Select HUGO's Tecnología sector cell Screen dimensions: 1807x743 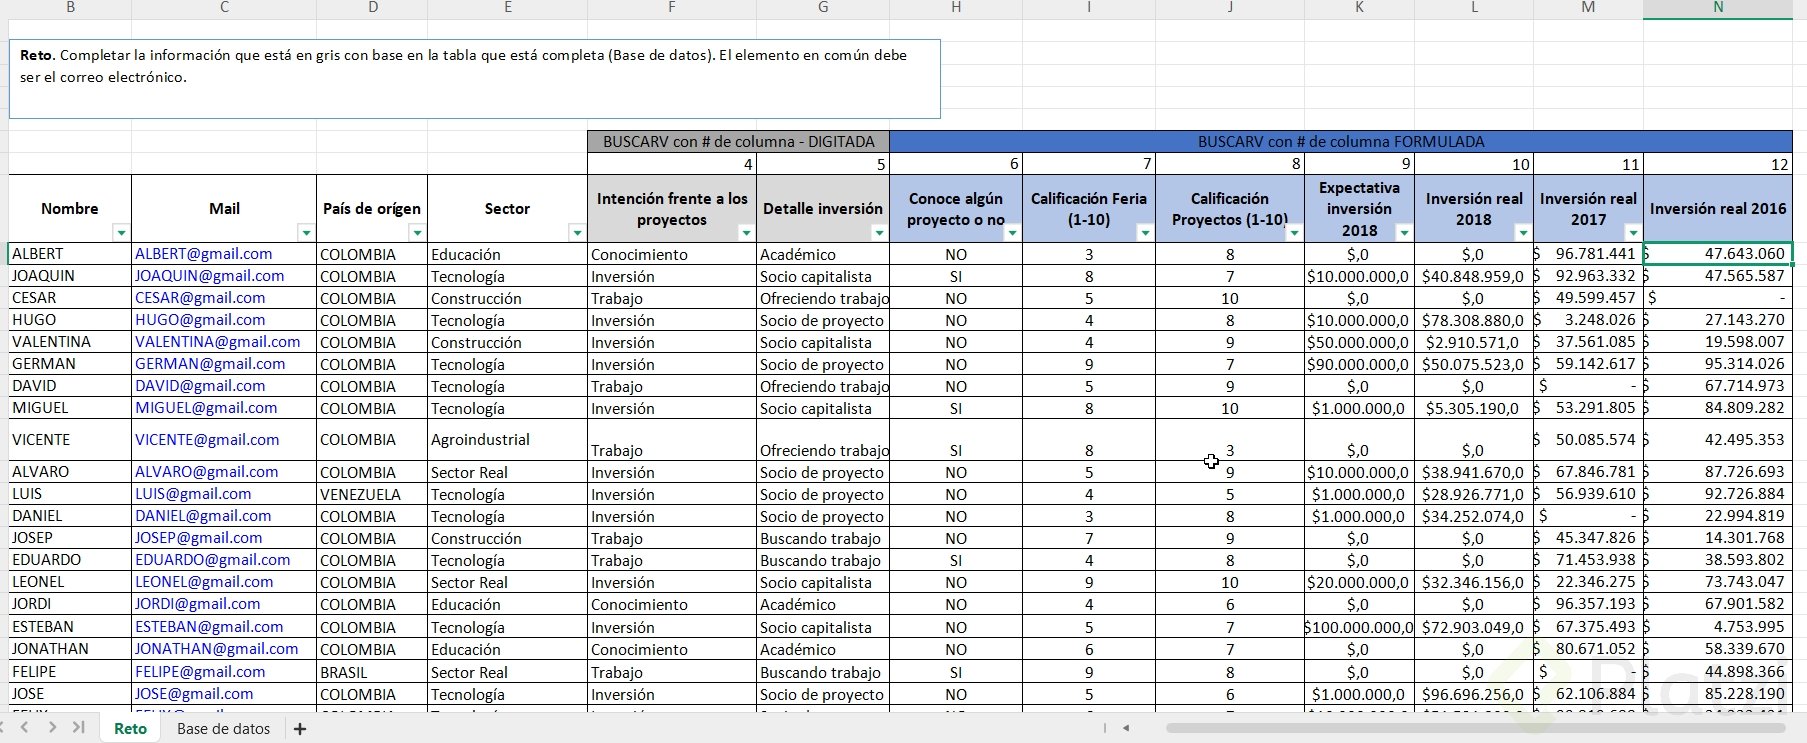507,320
